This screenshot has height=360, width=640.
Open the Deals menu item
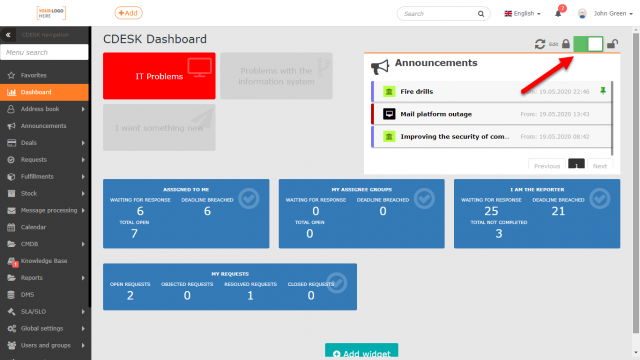(44, 143)
